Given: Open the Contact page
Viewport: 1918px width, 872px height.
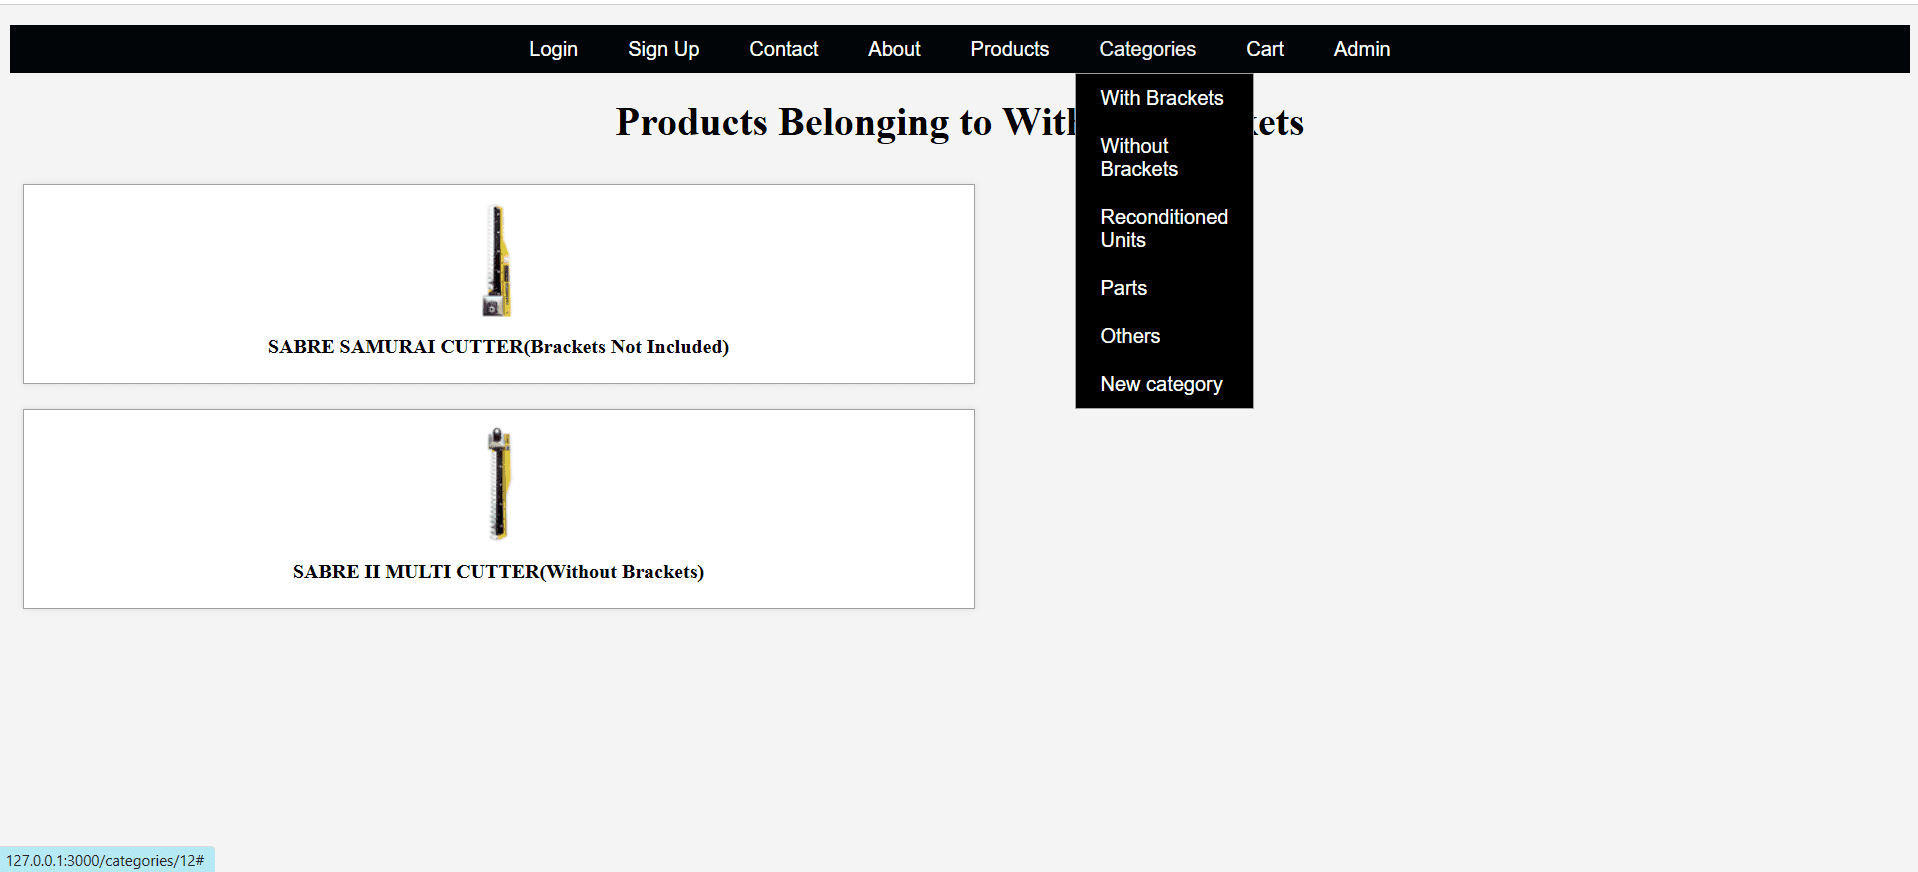Looking at the screenshot, I should pyautogui.click(x=783, y=49).
